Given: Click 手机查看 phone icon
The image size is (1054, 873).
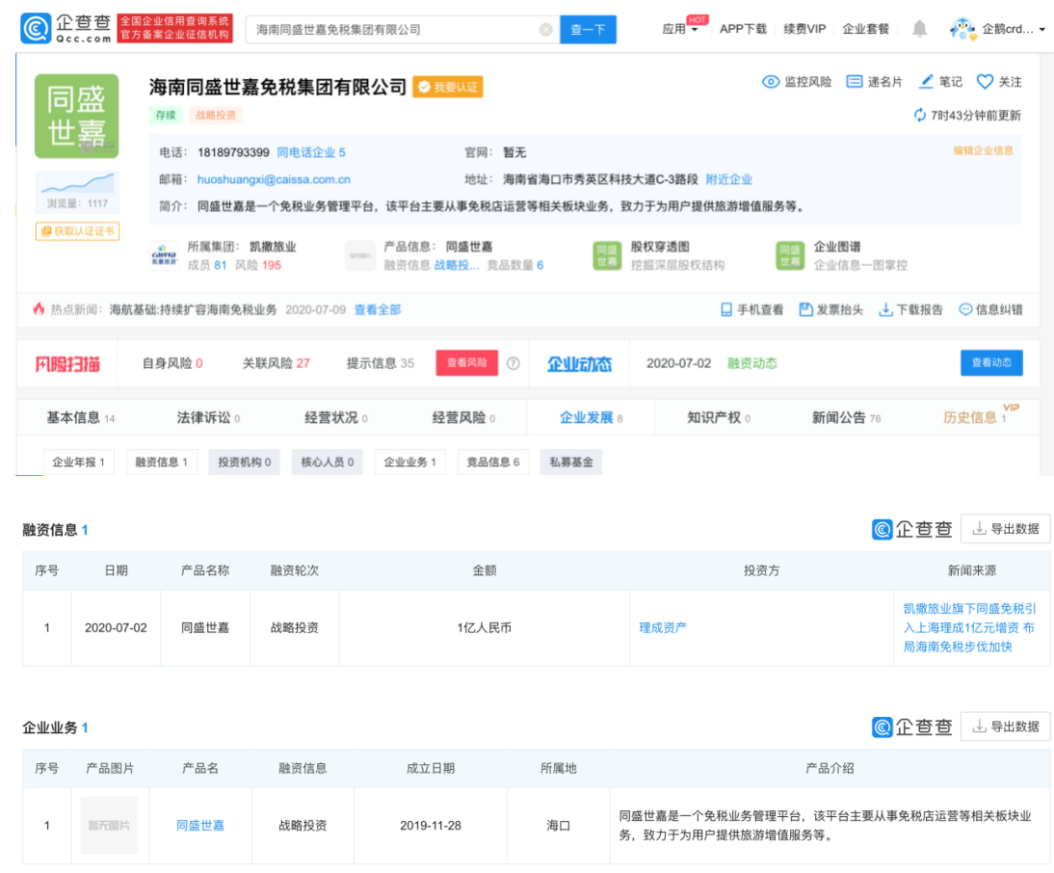Looking at the screenshot, I should 726,310.
